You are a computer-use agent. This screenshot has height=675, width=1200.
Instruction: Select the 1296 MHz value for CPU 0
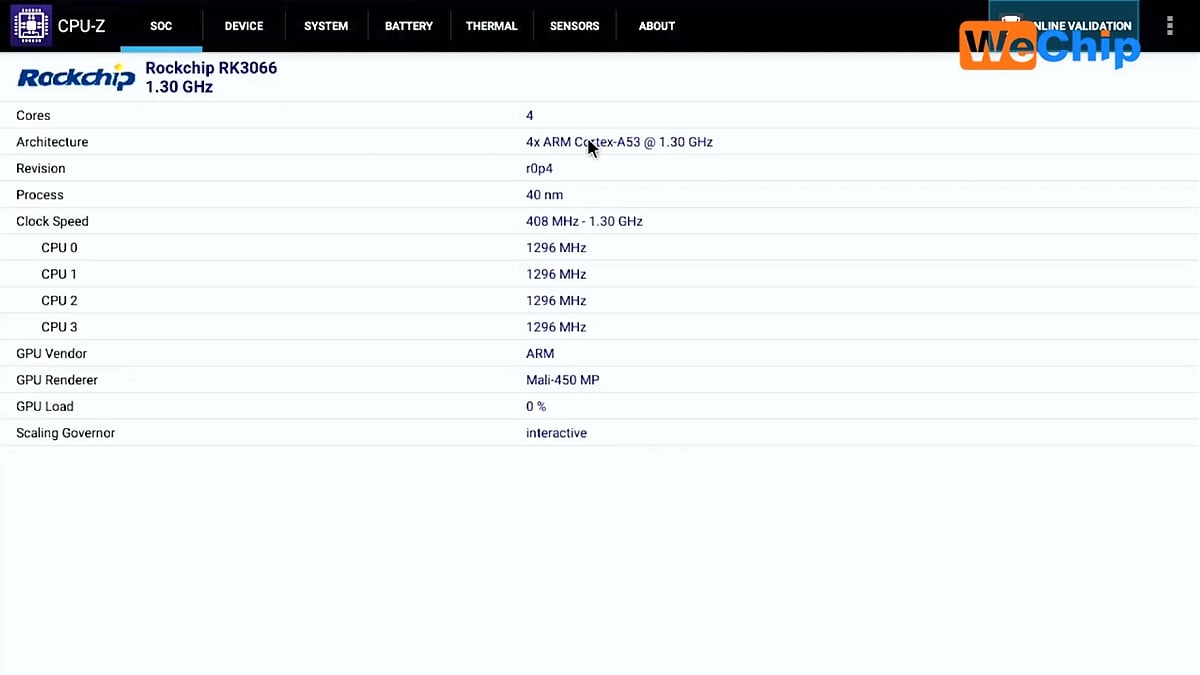pos(556,248)
